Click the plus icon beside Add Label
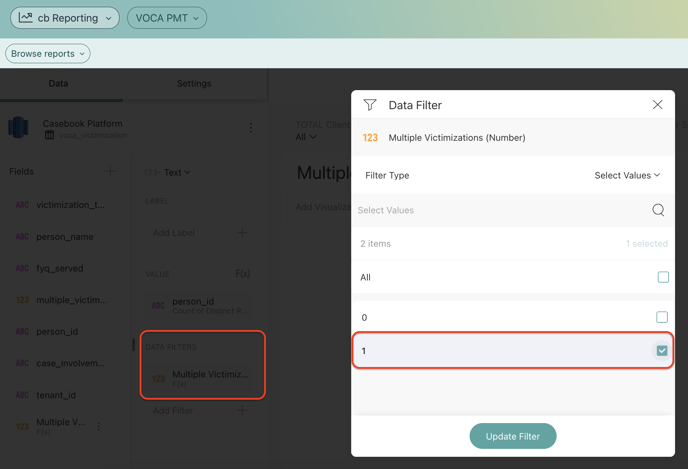 (x=242, y=233)
